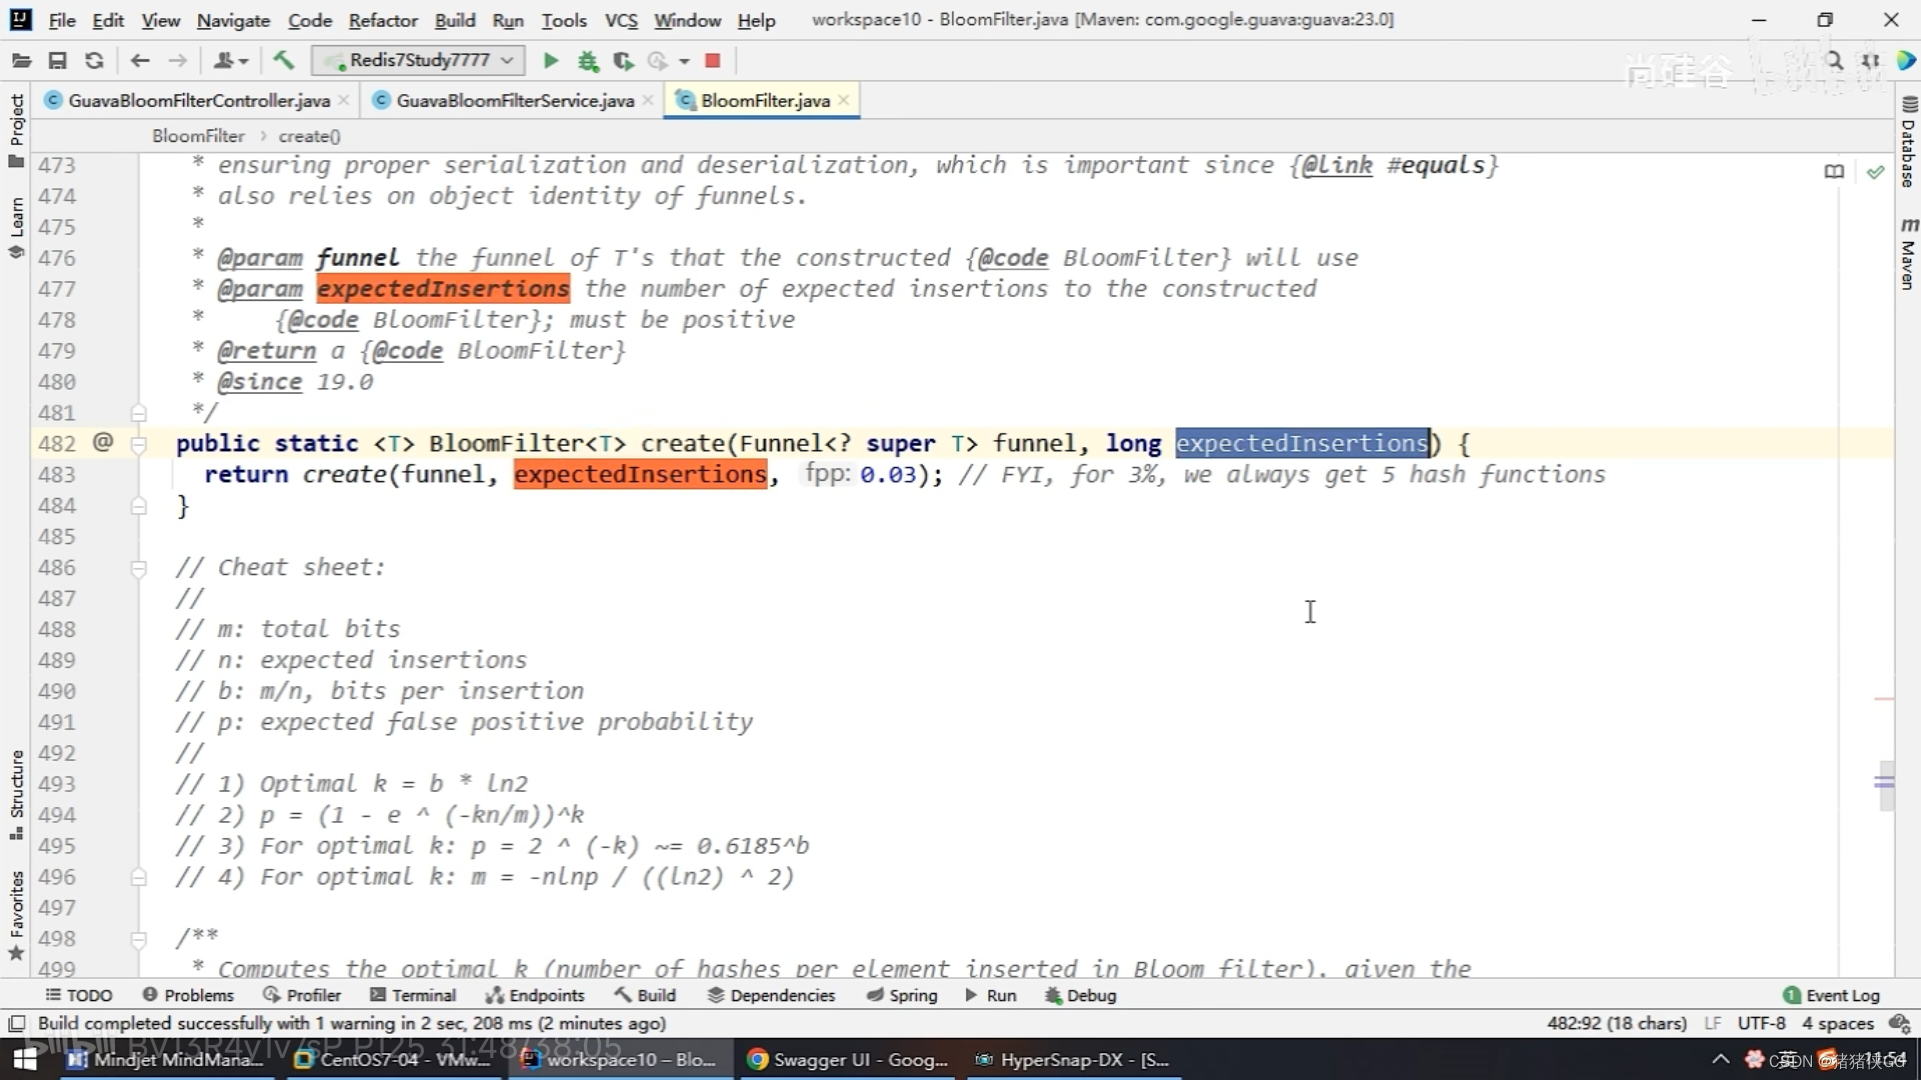Toggle the fold marker at line 496

tap(139, 877)
